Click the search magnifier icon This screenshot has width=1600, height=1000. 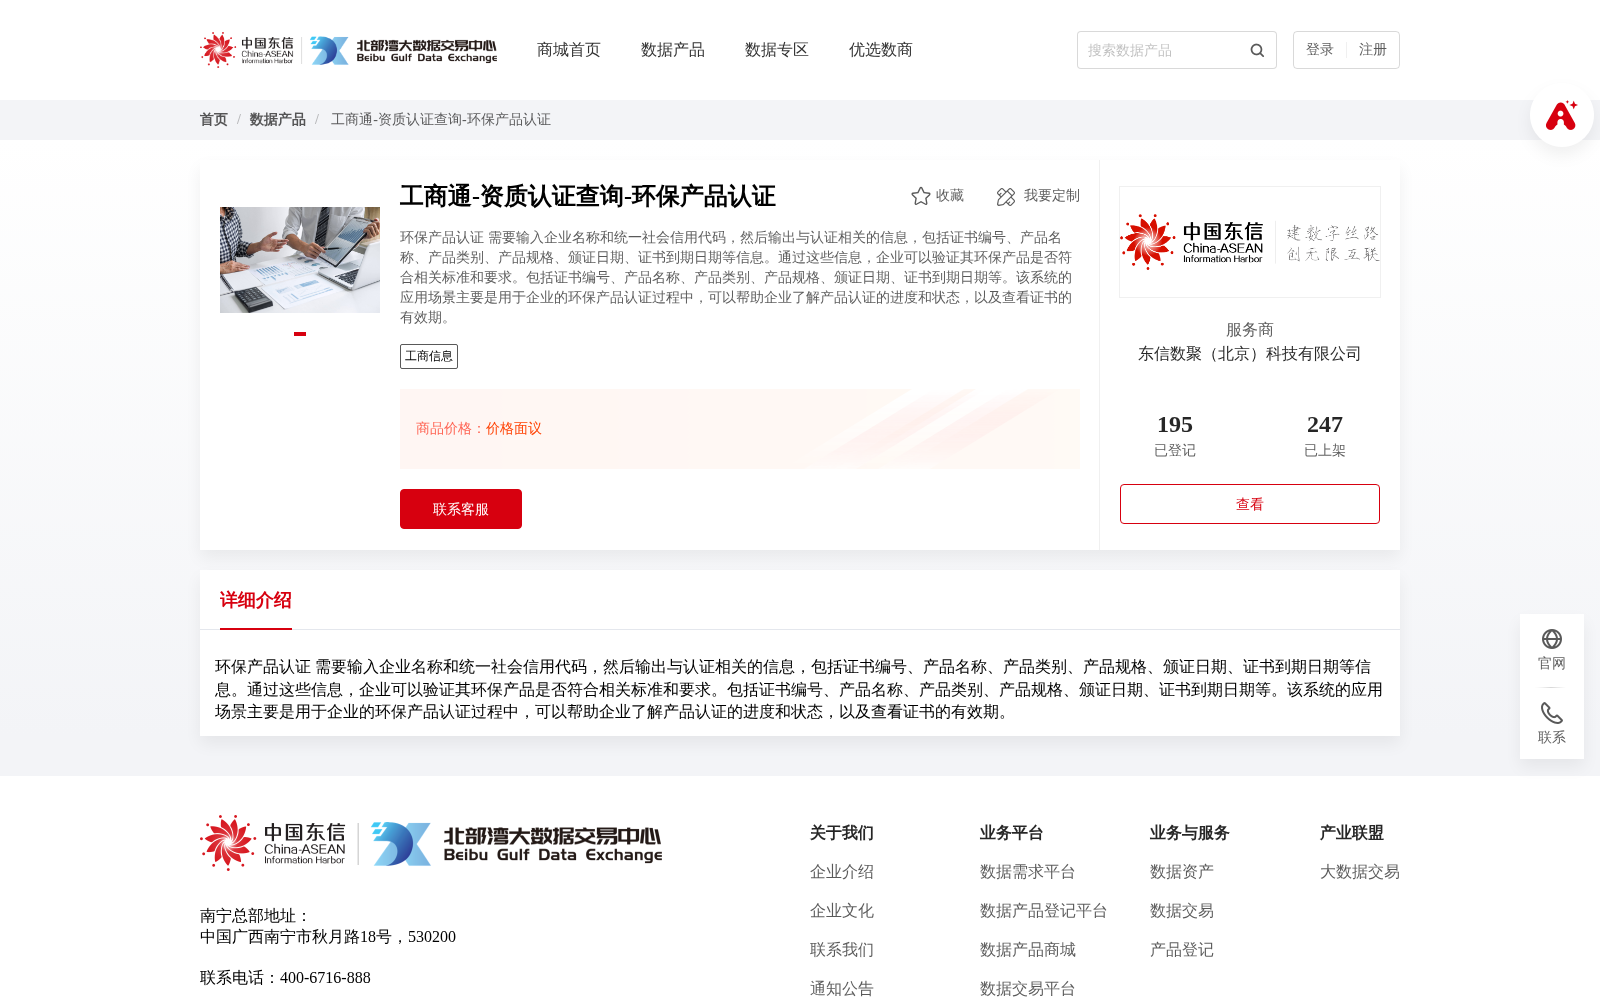pyautogui.click(x=1257, y=50)
